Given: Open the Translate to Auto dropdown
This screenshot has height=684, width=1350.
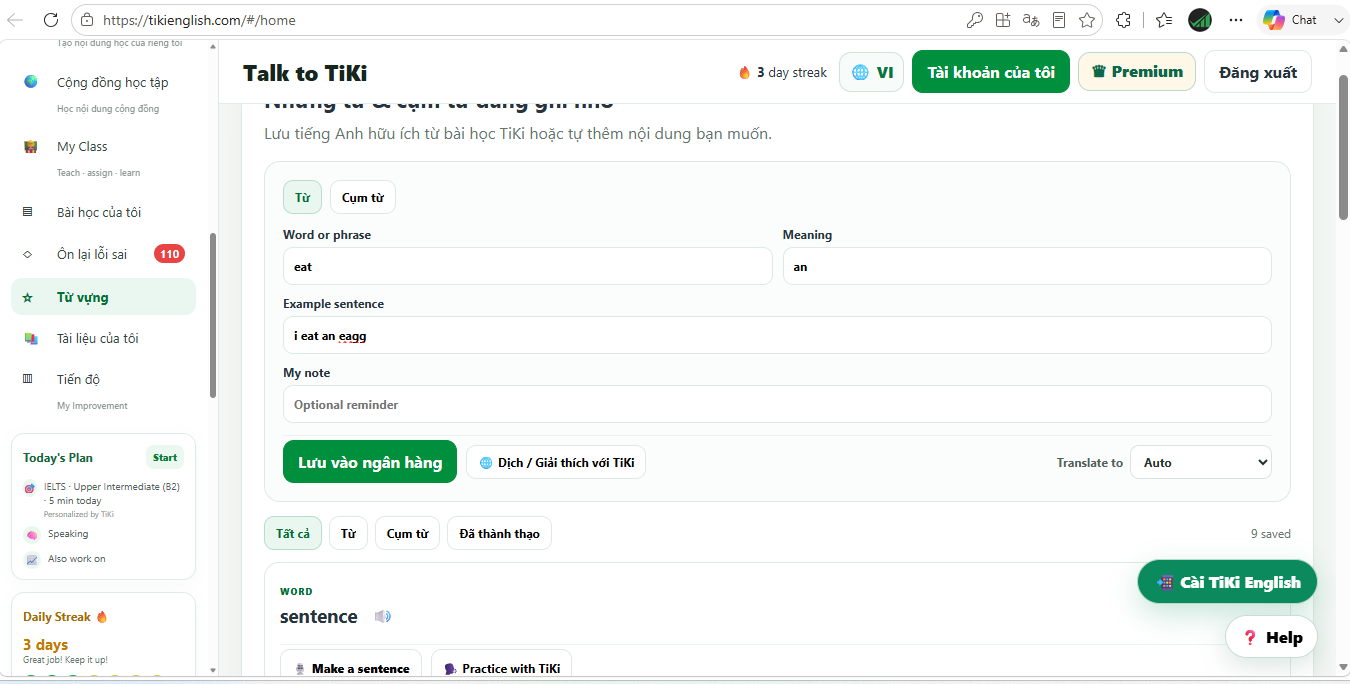Looking at the screenshot, I should pos(1201,462).
